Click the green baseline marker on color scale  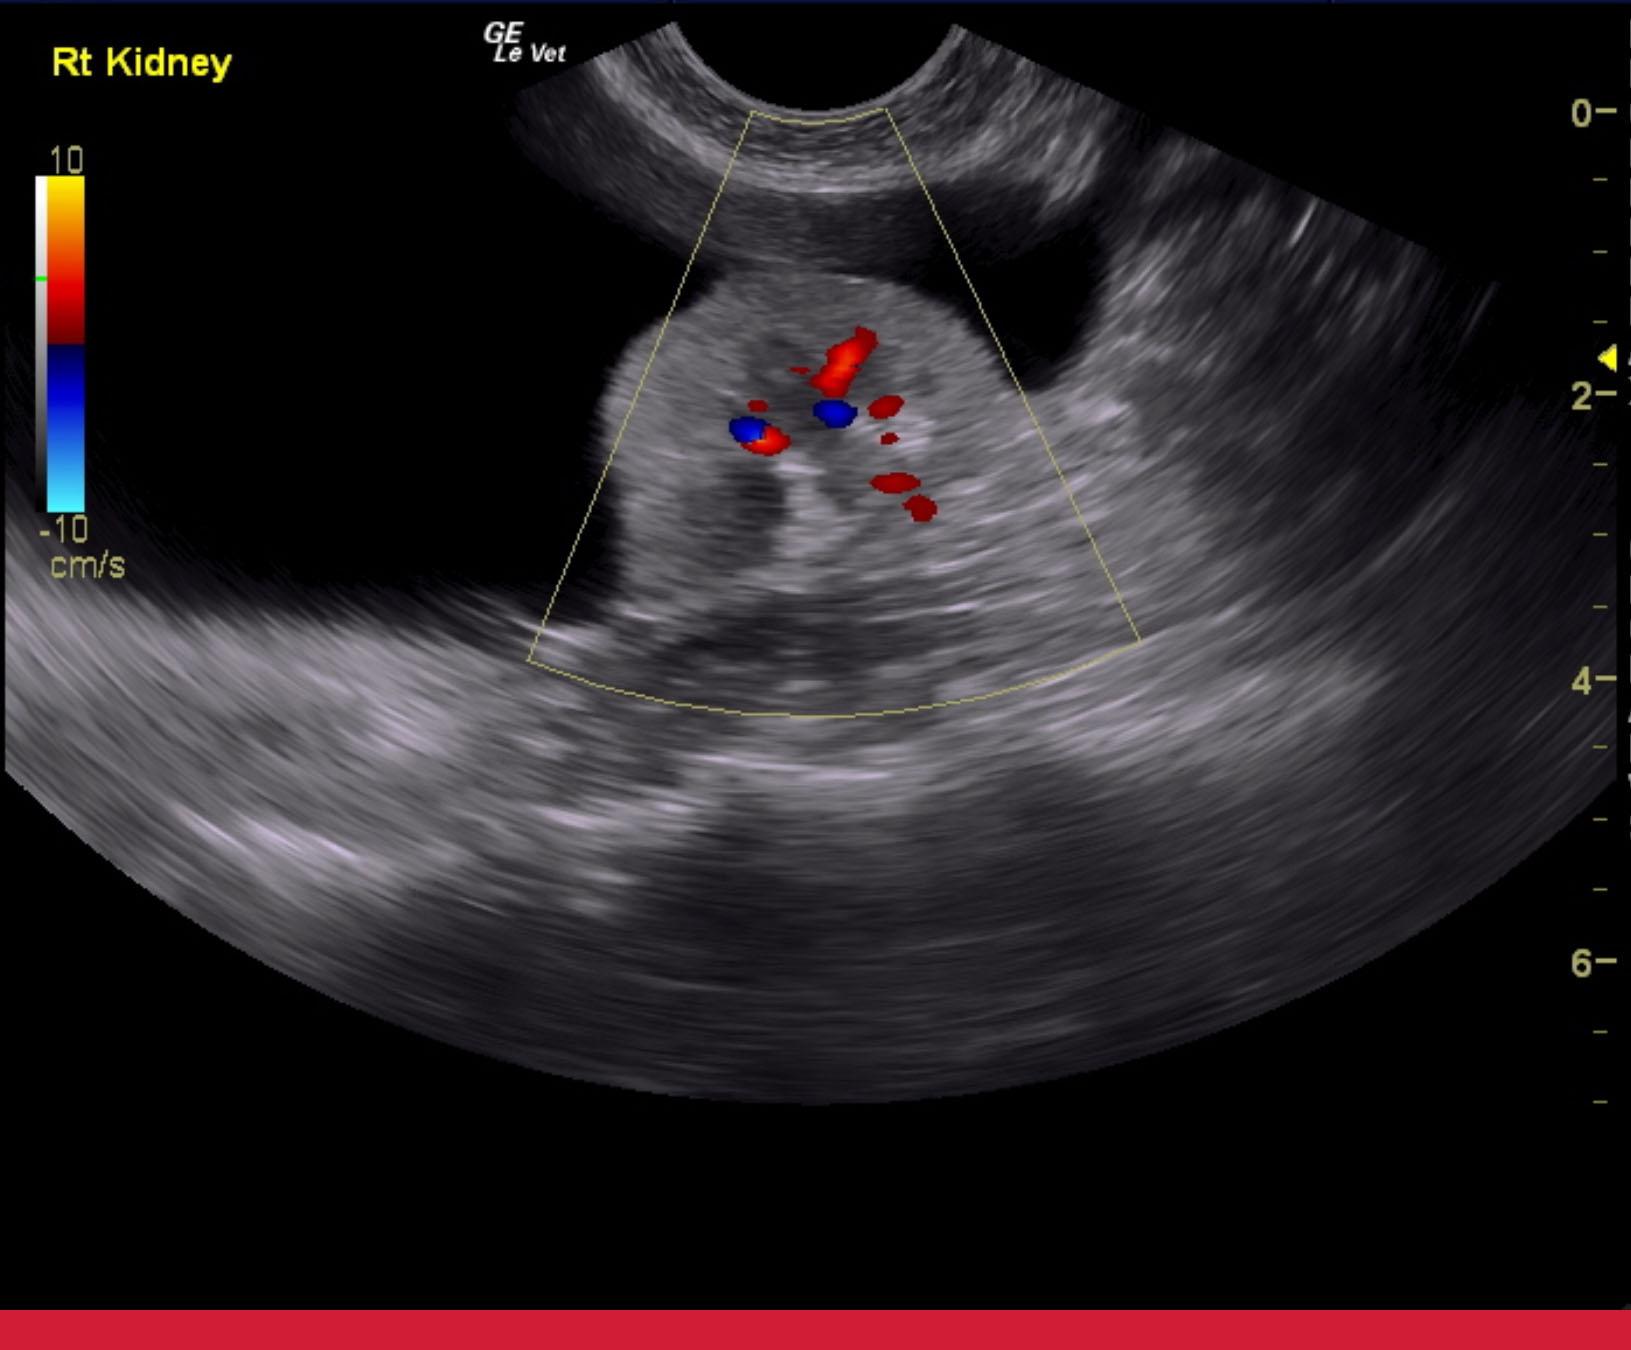(41, 278)
